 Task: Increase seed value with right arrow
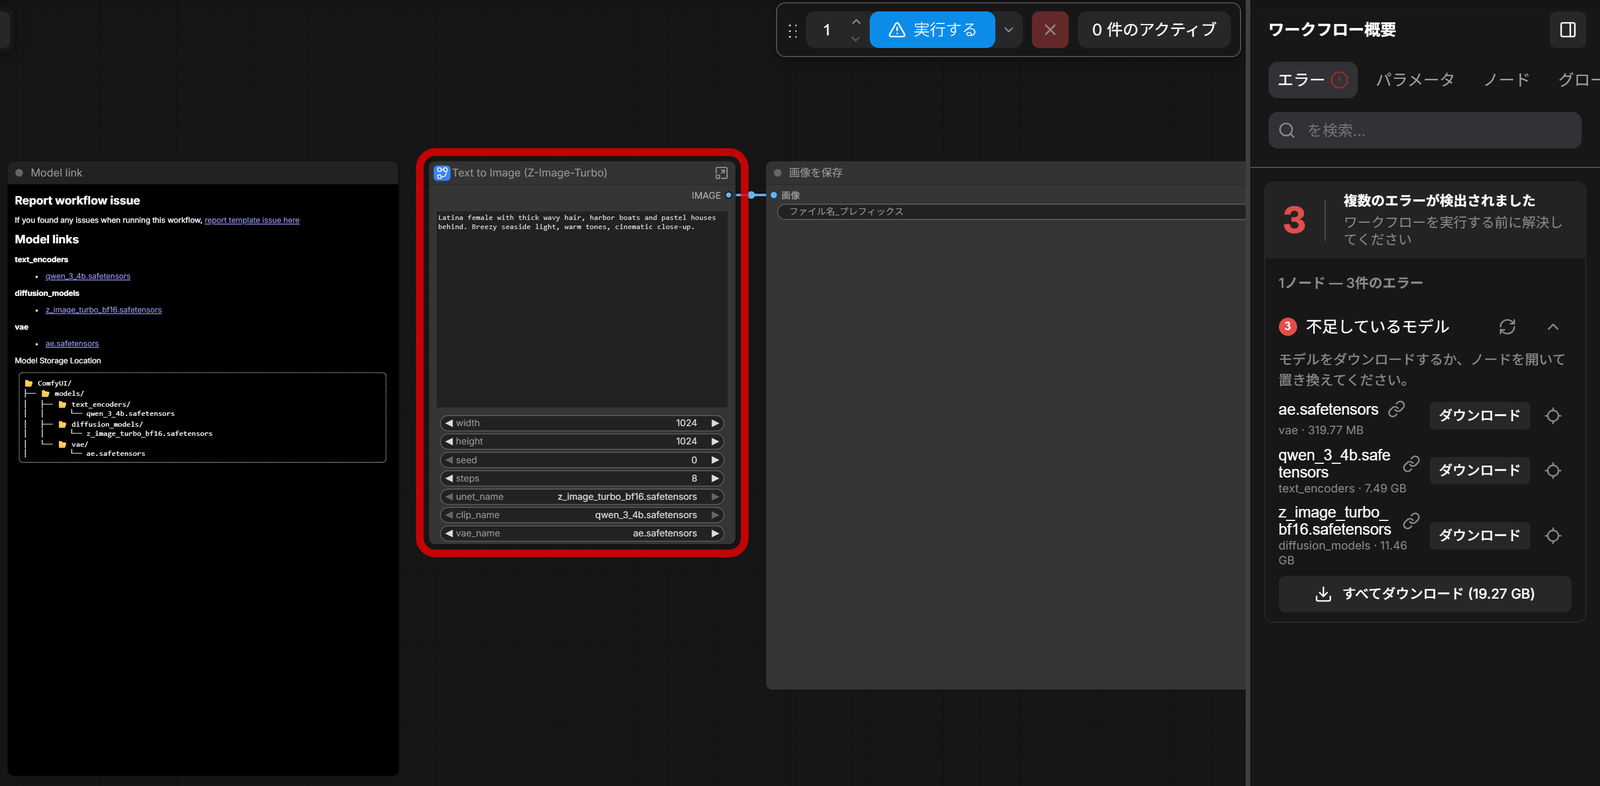(x=715, y=460)
